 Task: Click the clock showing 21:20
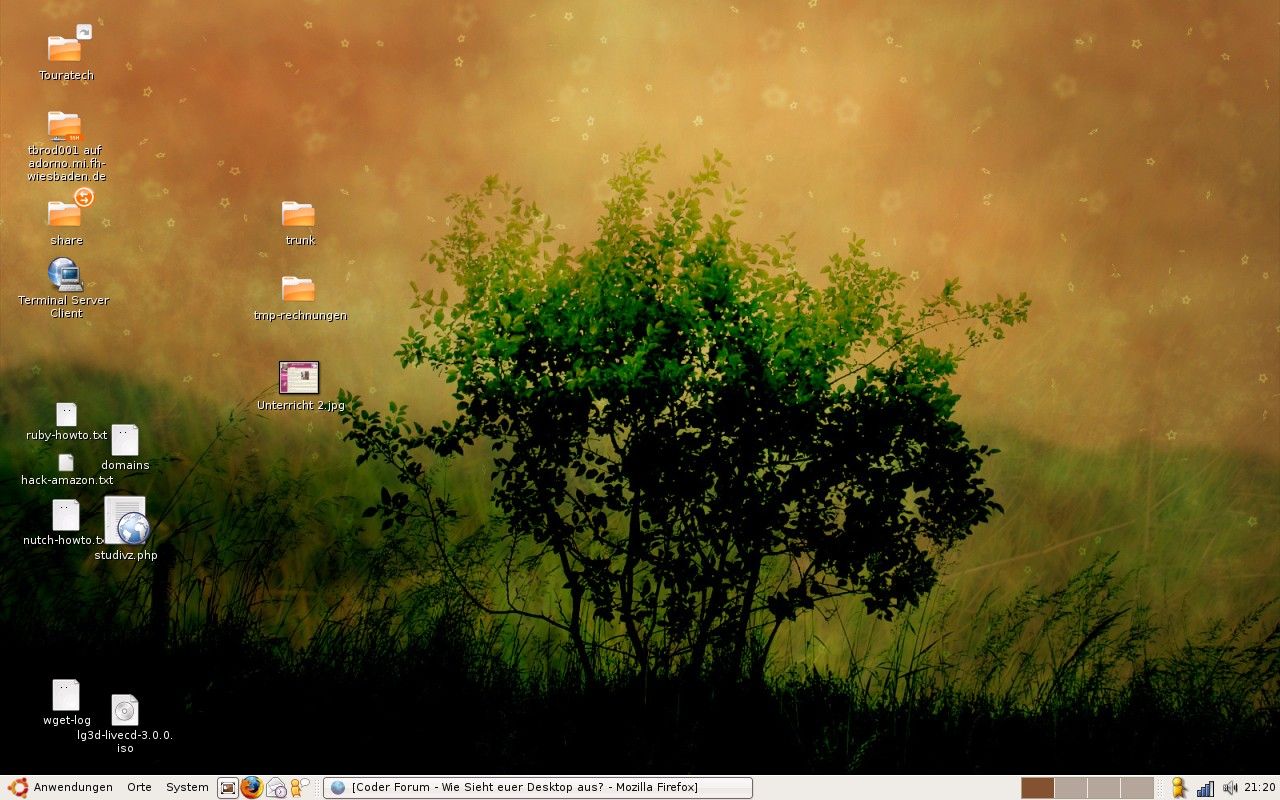click(1259, 787)
